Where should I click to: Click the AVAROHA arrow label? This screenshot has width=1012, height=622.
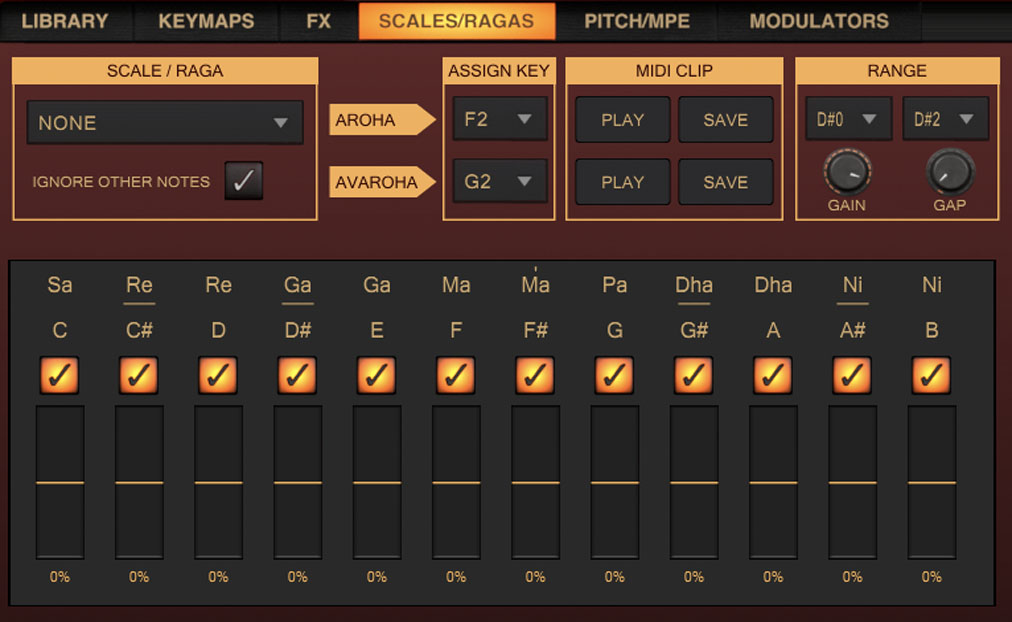tap(382, 182)
